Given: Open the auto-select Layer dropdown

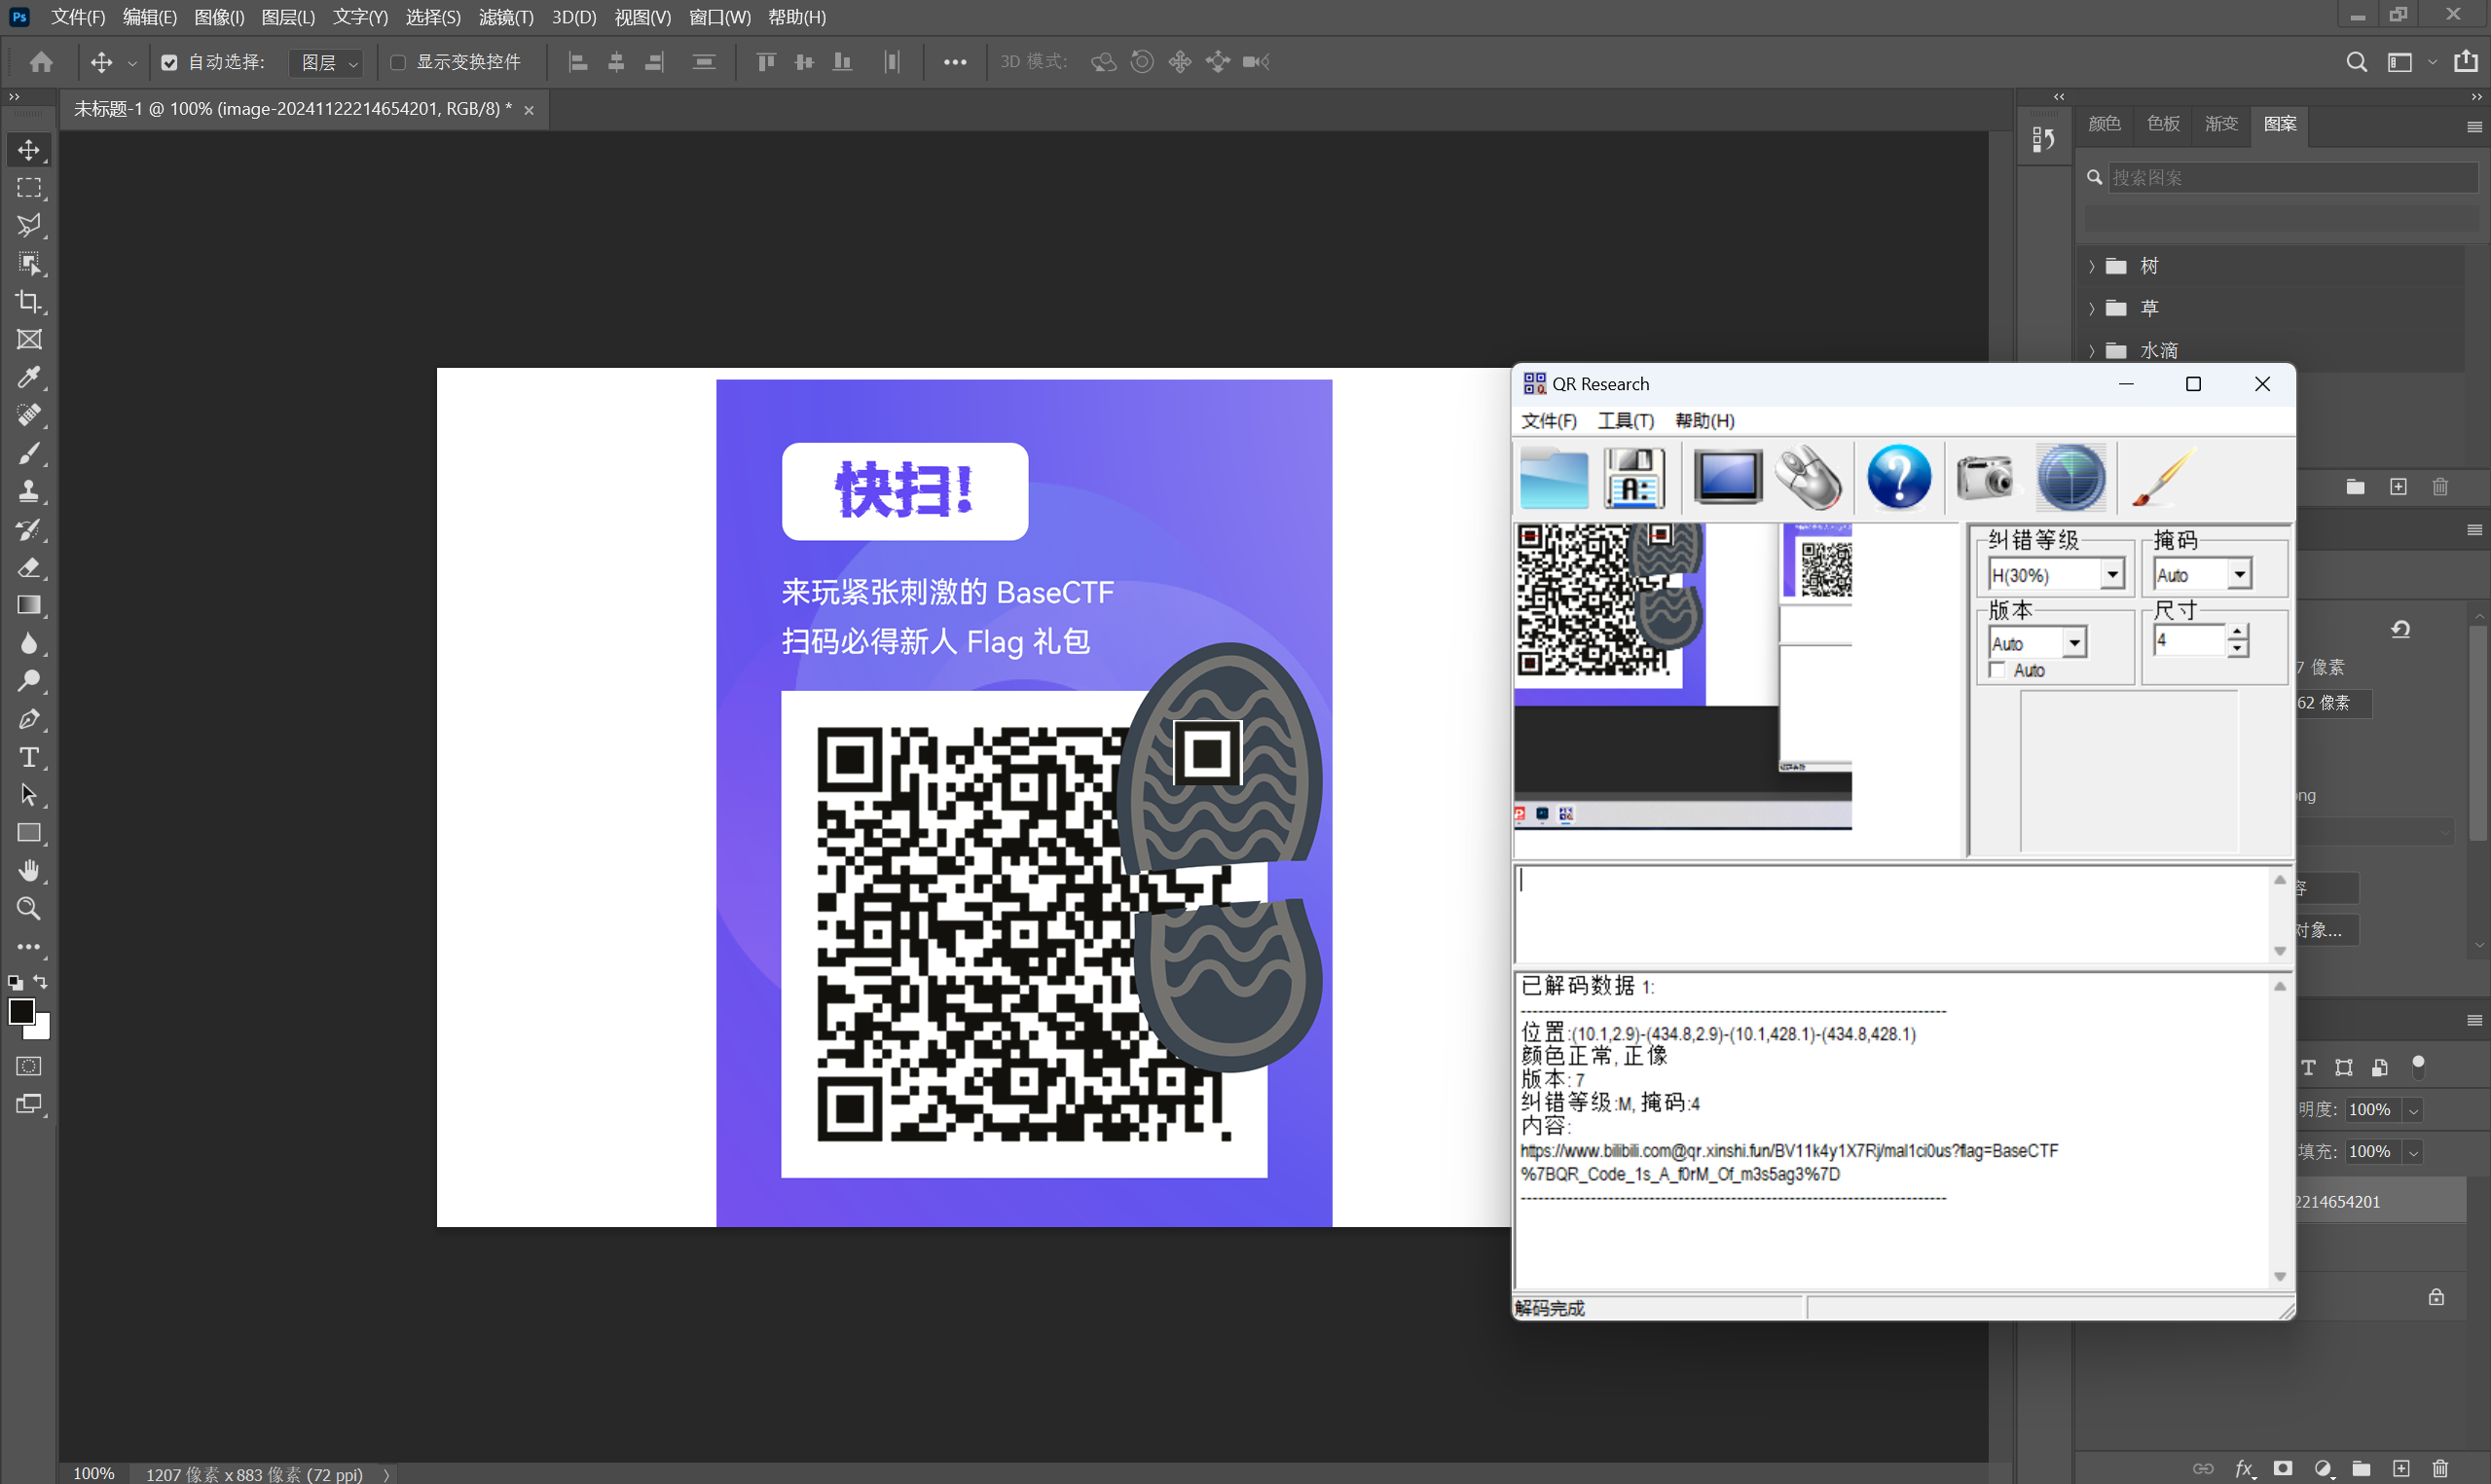Looking at the screenshot, I should (326, 63).
